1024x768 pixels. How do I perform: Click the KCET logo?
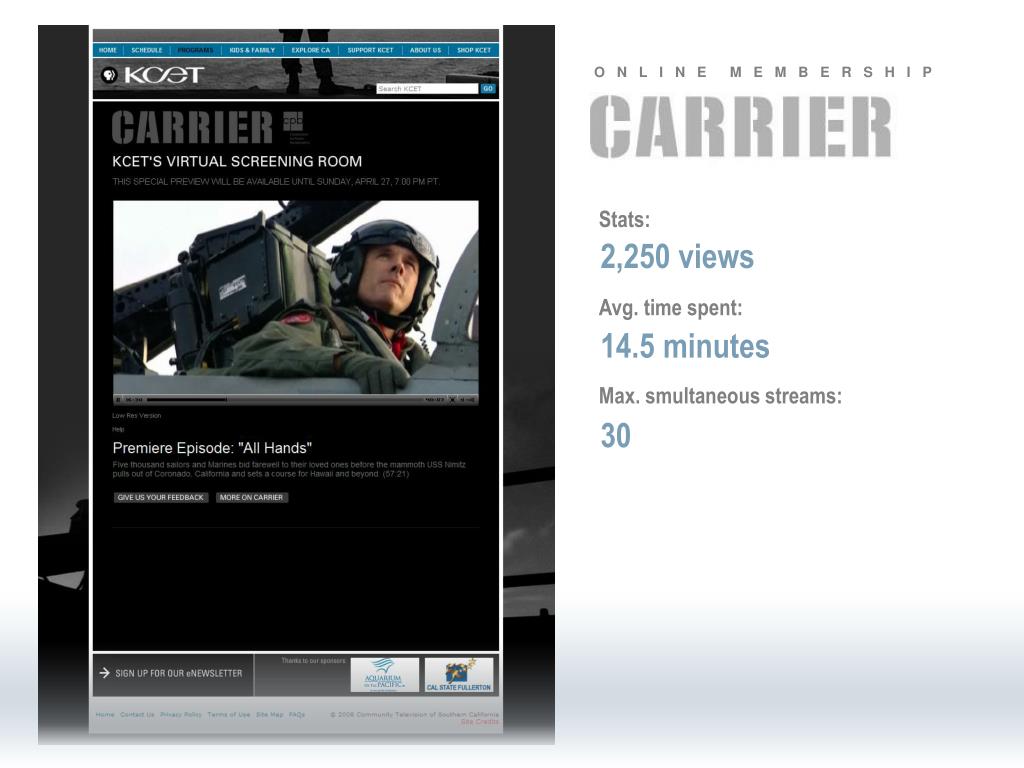click(x=164, y=75)
